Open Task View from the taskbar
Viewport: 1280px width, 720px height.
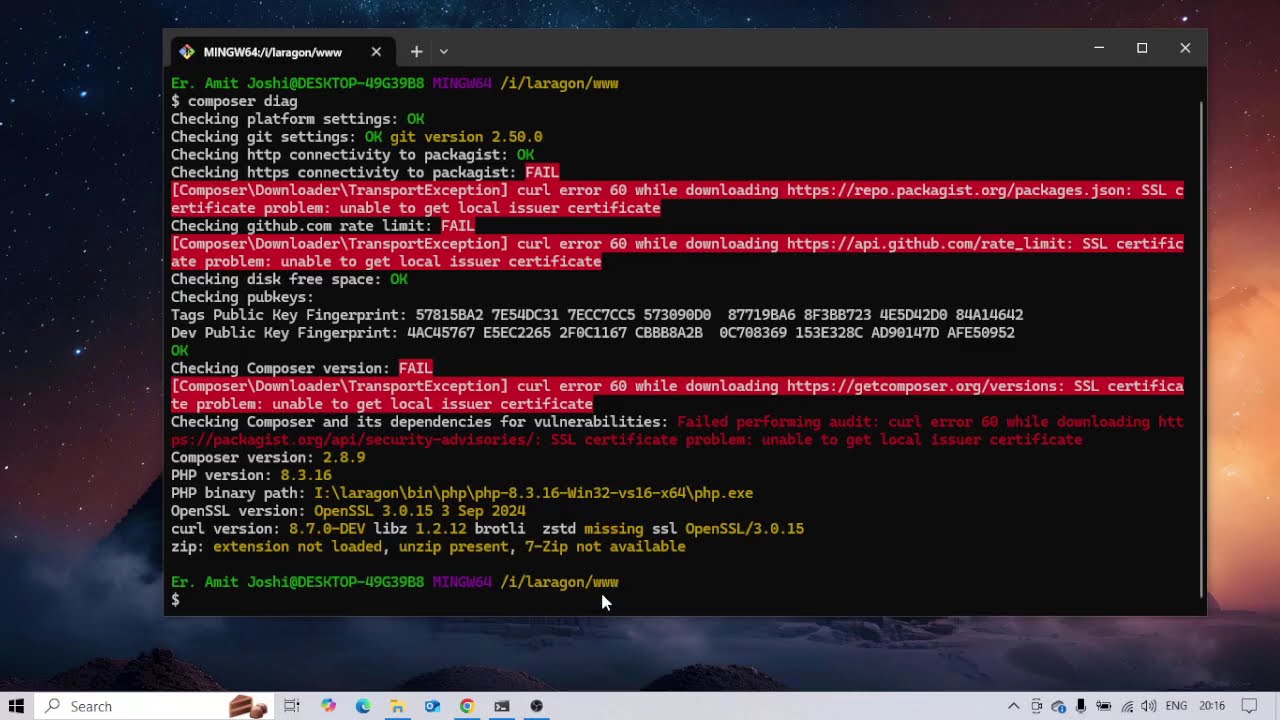292,706
